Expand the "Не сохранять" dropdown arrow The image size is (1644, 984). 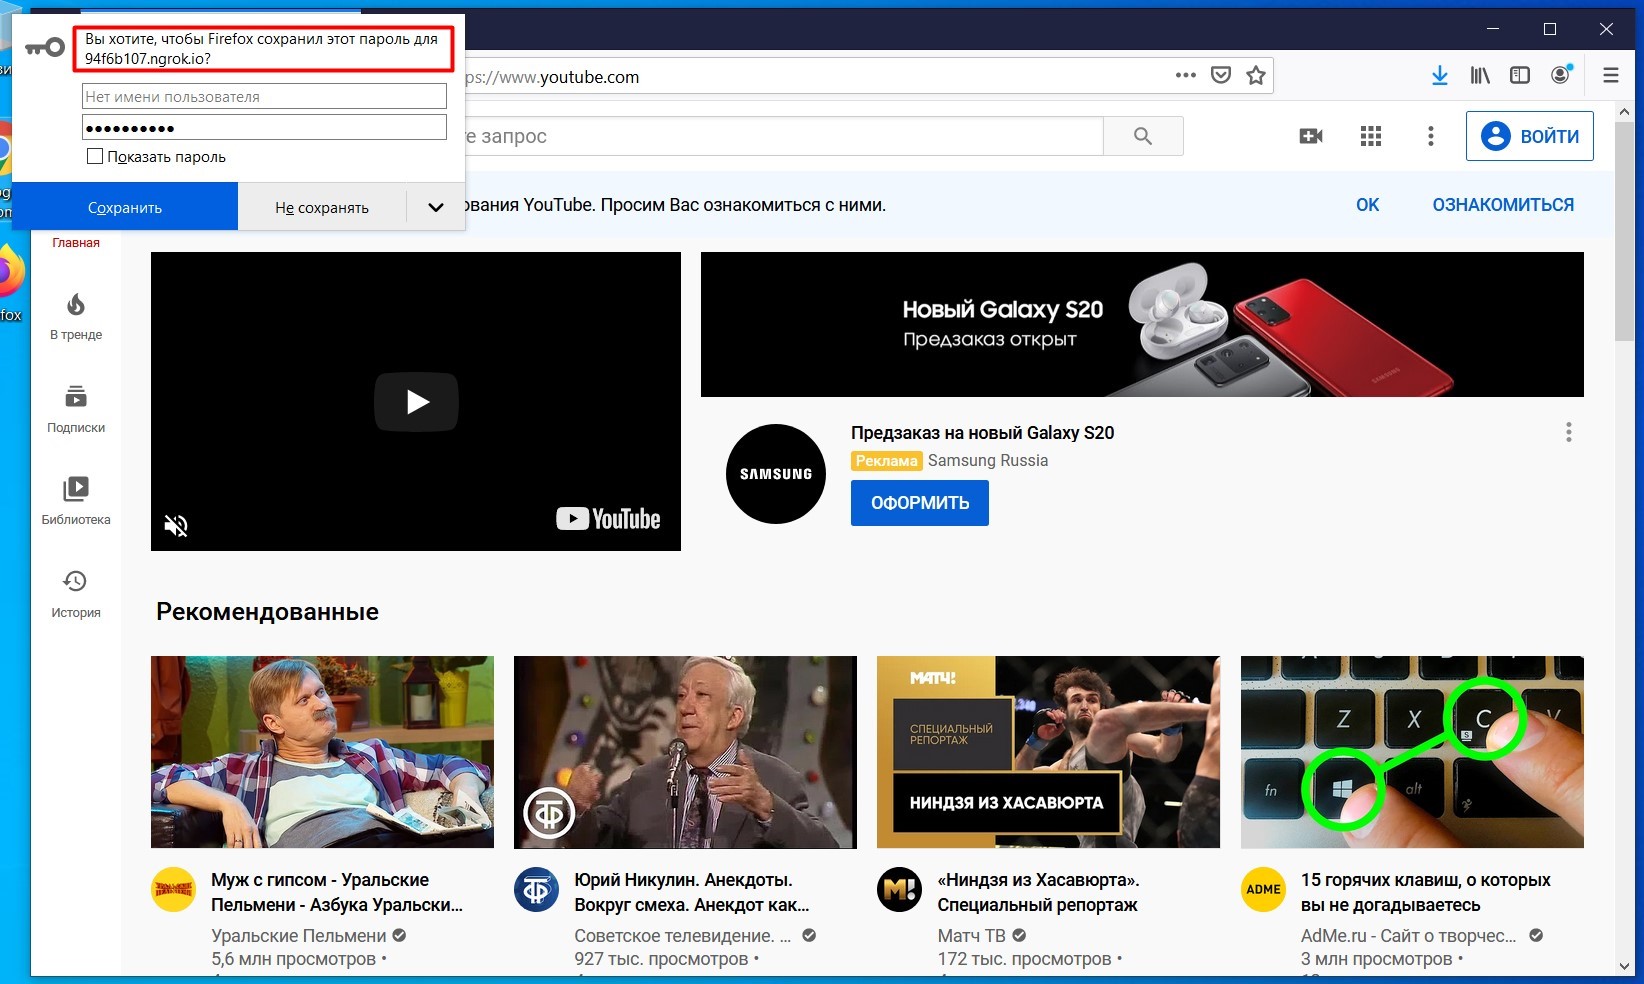[436, 208]
